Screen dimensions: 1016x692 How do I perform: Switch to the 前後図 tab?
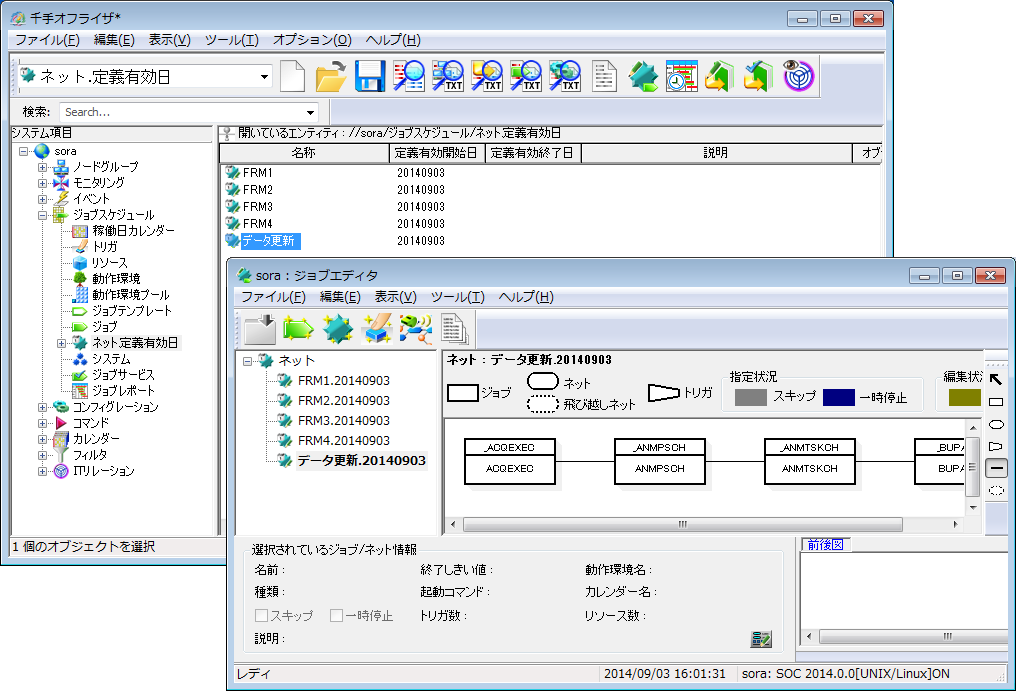[x=826, y=545]
